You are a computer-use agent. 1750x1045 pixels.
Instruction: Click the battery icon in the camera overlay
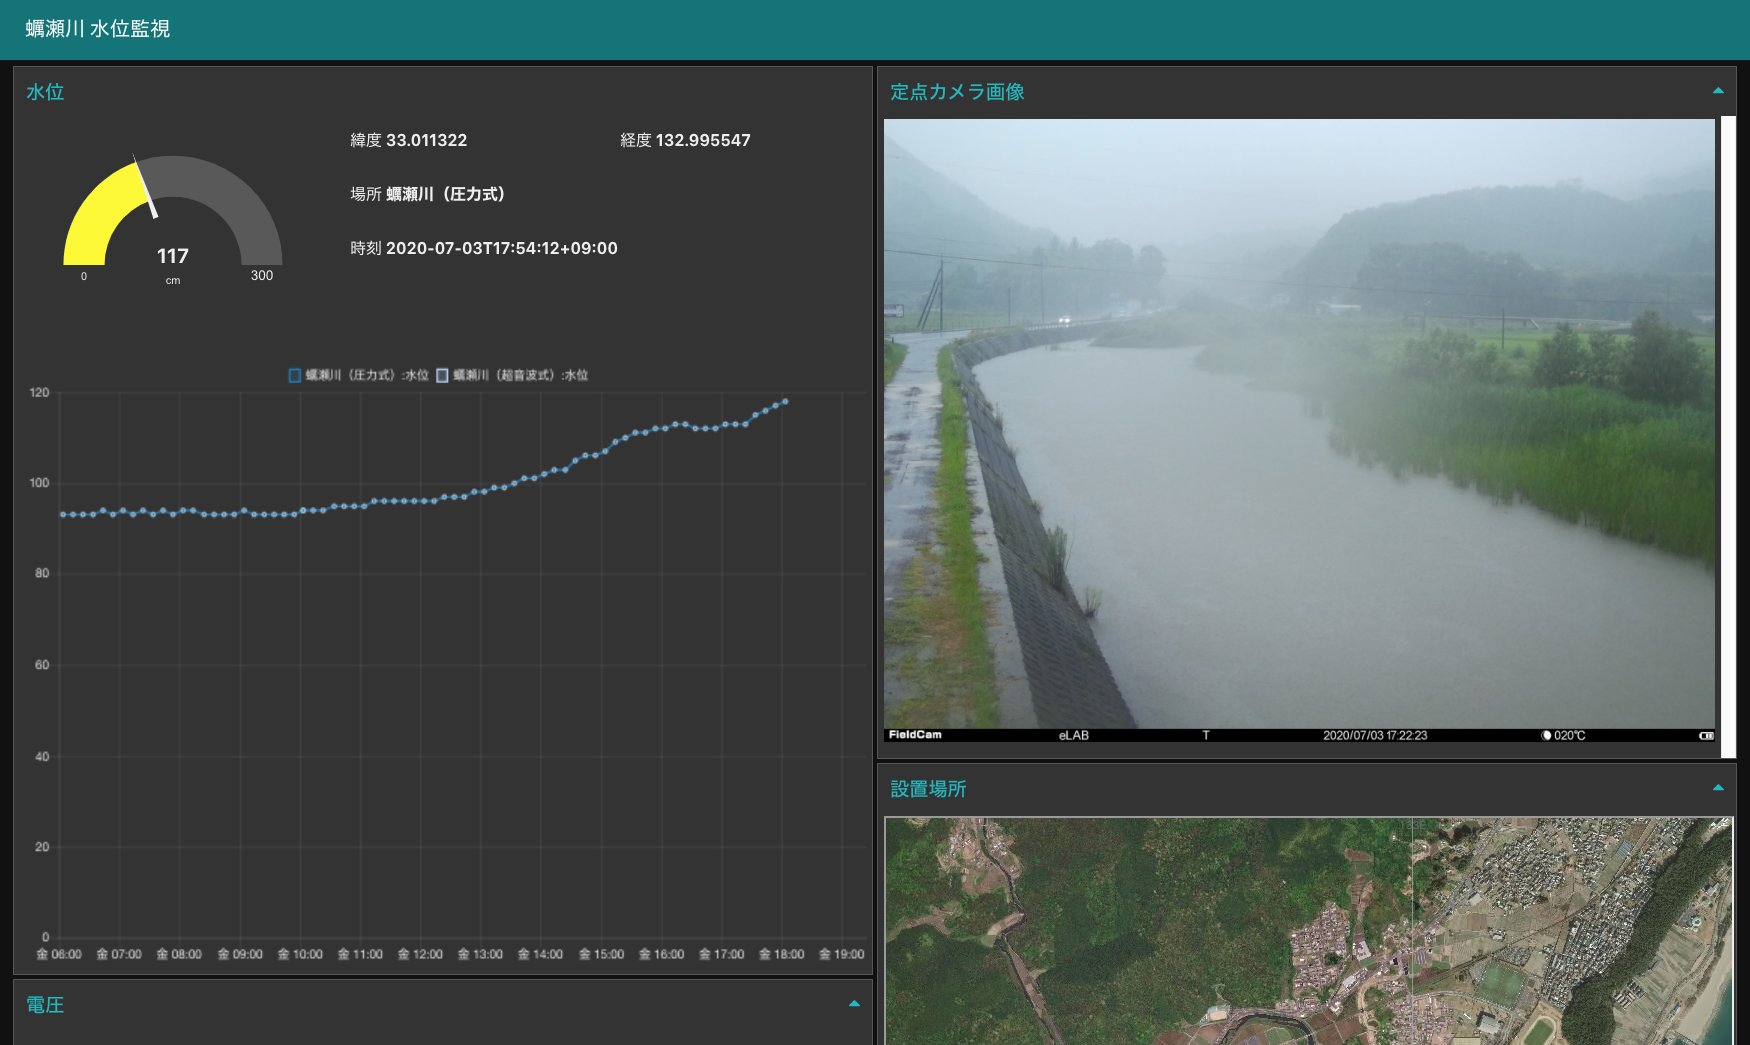tap(1706, 735)
